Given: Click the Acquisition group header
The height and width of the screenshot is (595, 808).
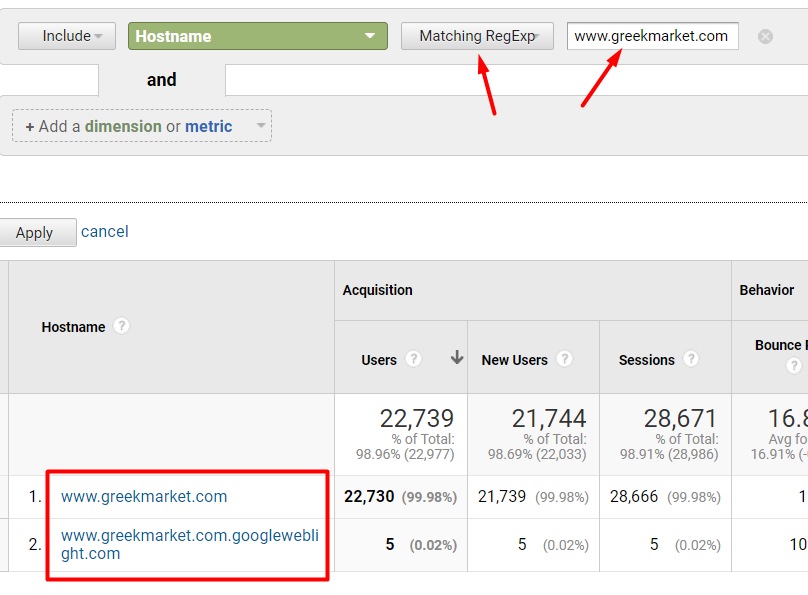Looking at the screenshot, I should [377, 290].
